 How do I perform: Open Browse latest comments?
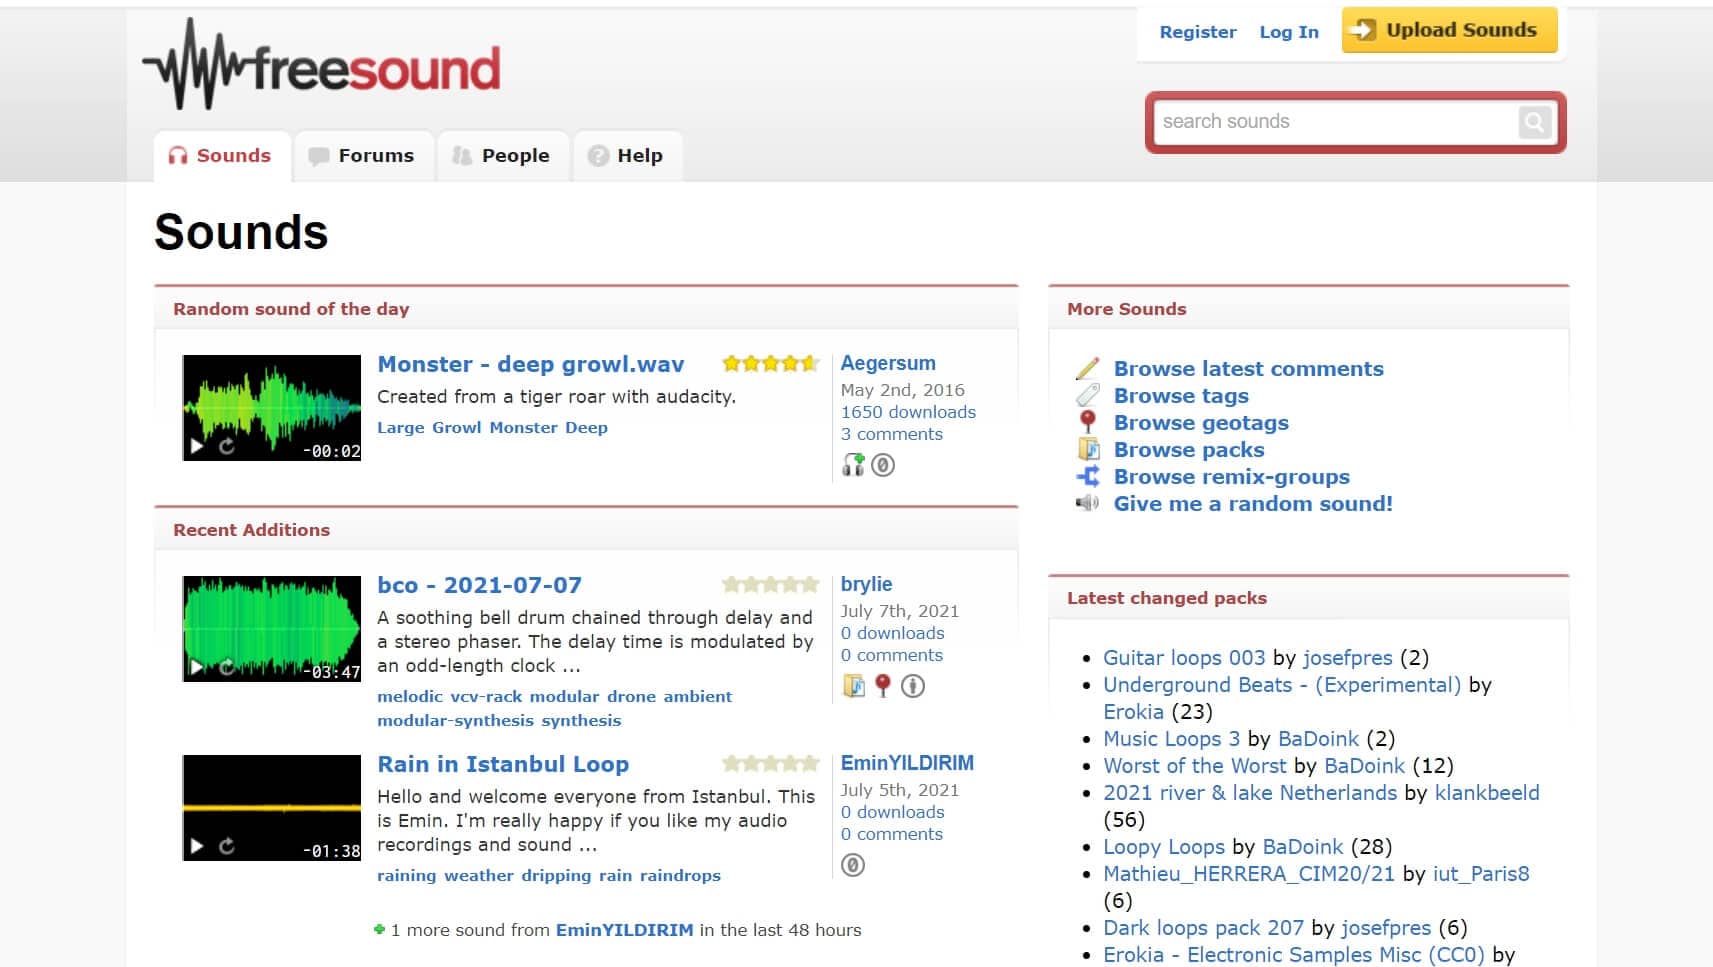point(1248,368)
